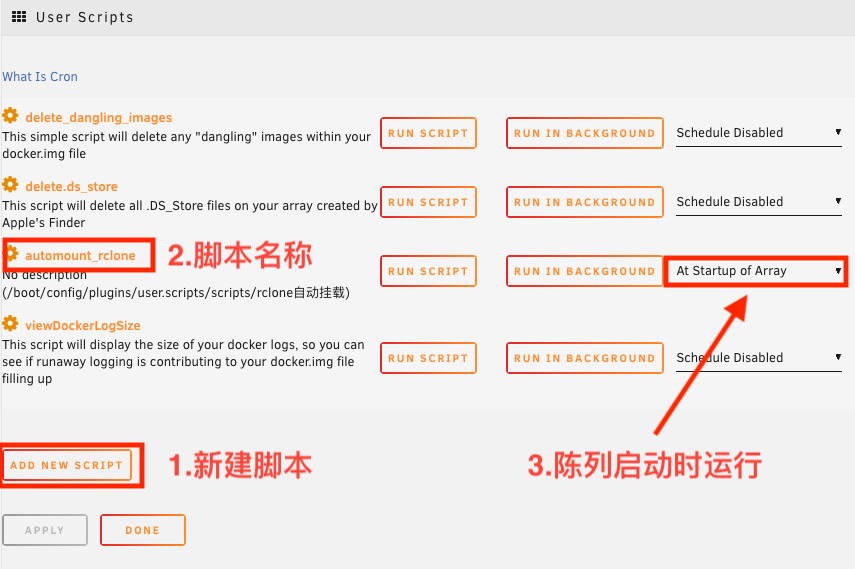Click the grid icon beside User Scripts

click(x=19, y=17)
